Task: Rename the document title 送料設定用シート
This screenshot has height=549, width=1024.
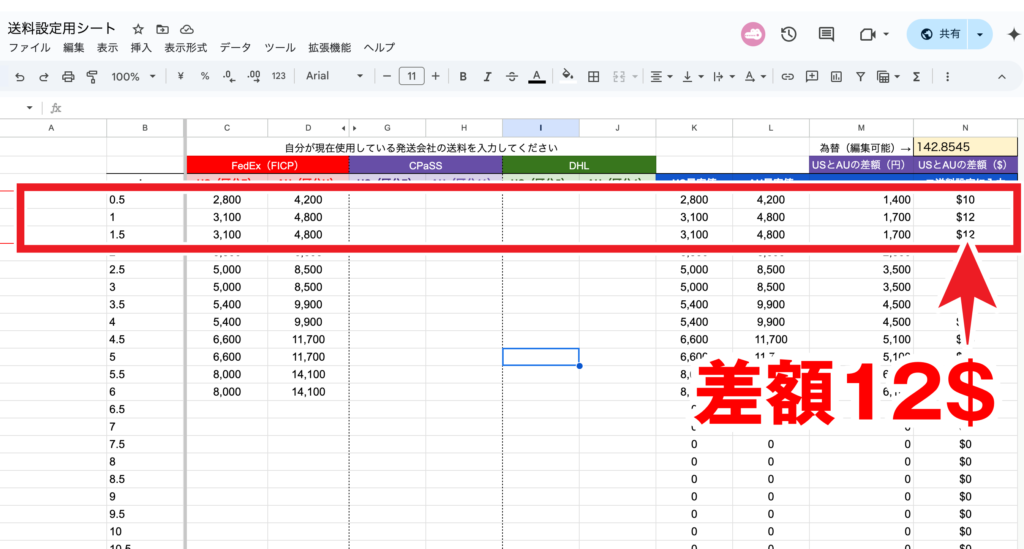Action: coord(62,29)
